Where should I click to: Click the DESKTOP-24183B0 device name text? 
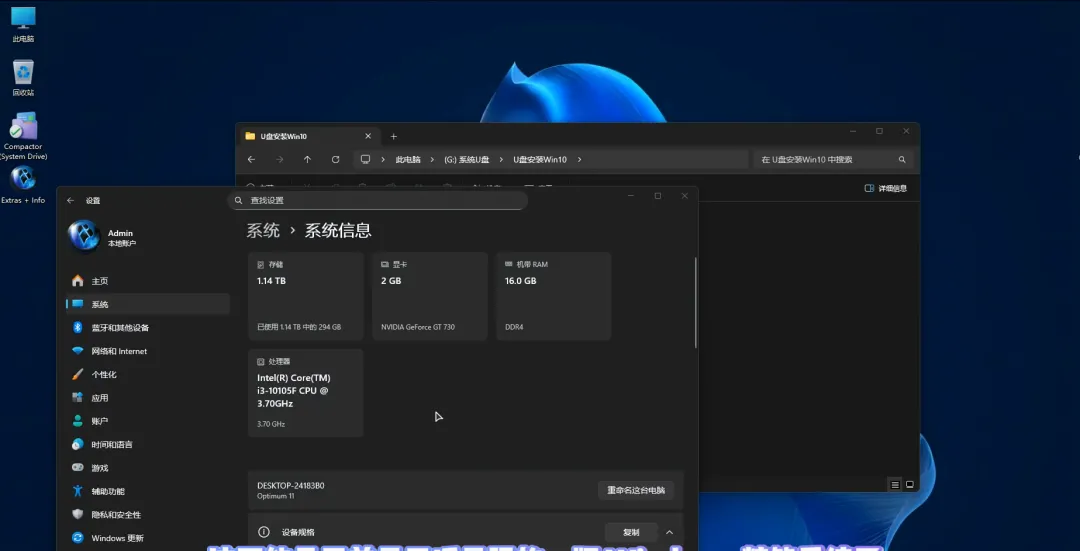(x=291, y=486)
